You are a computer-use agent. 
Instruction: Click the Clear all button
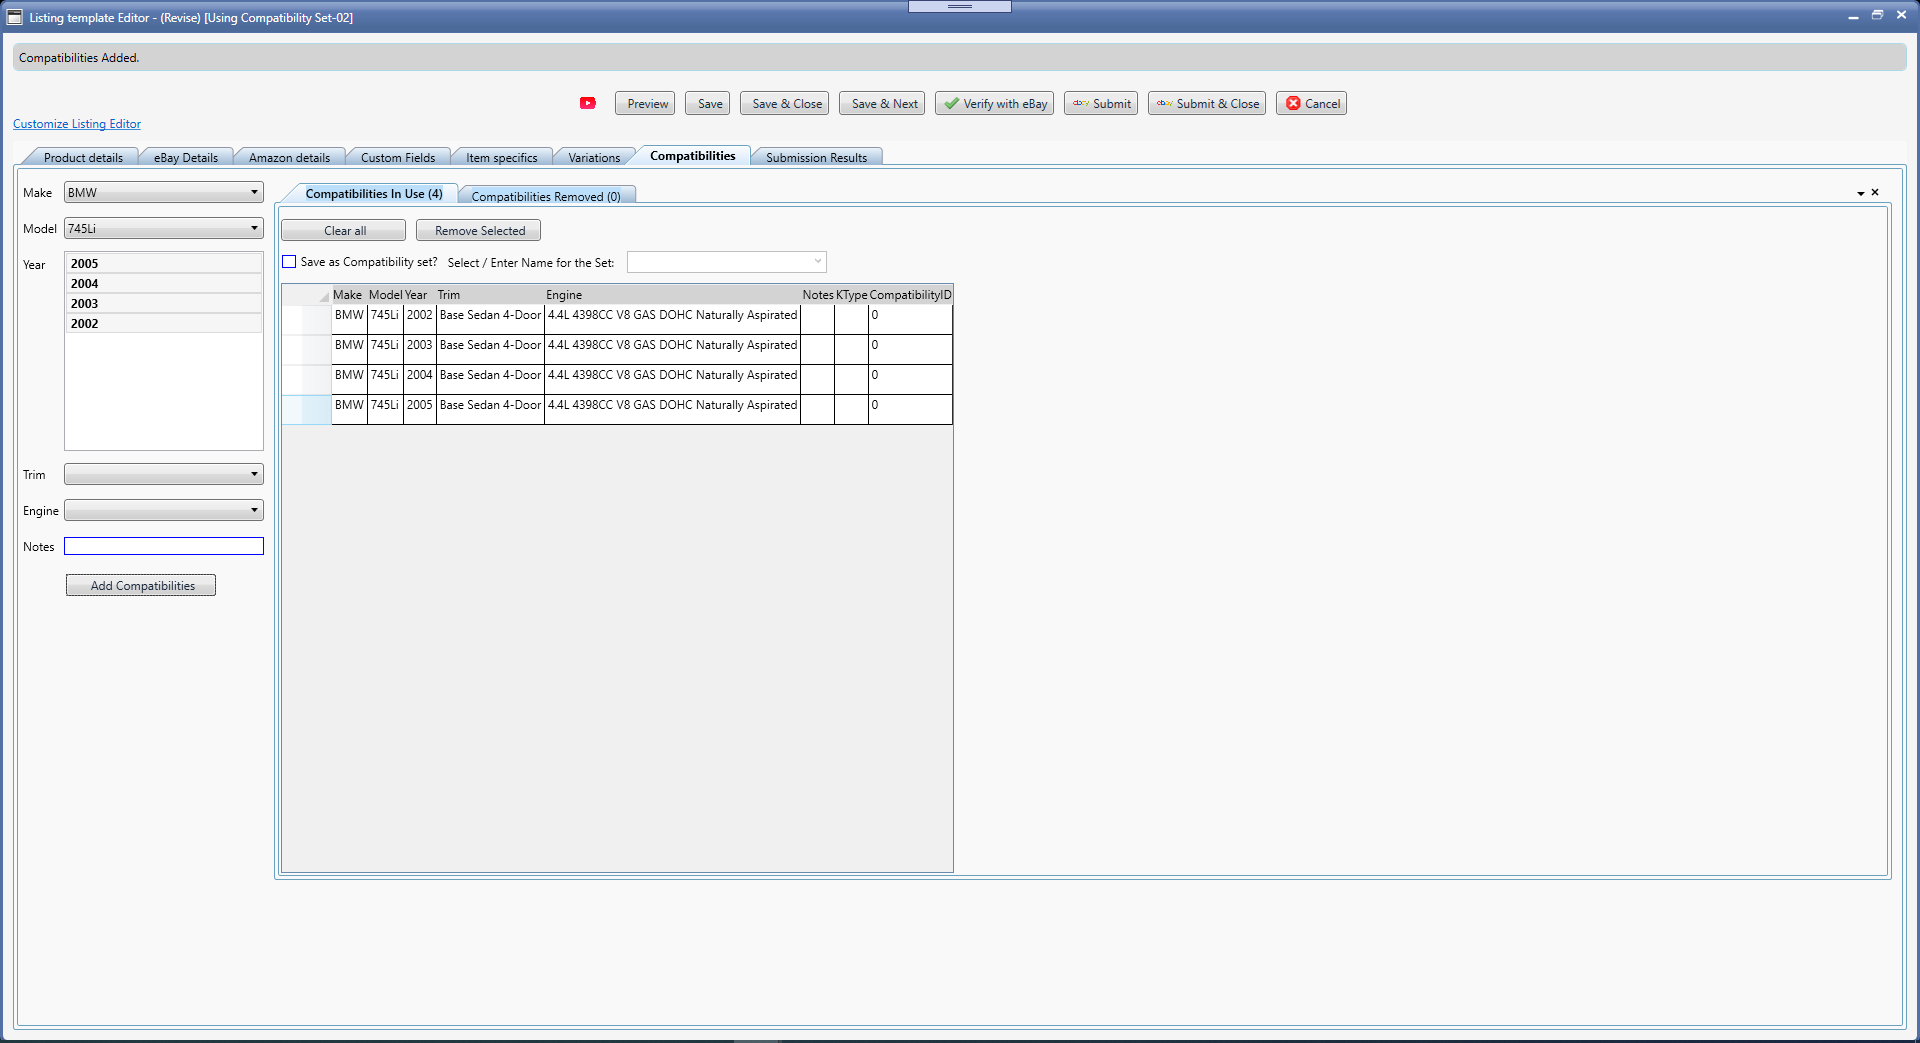click(344, 230)
